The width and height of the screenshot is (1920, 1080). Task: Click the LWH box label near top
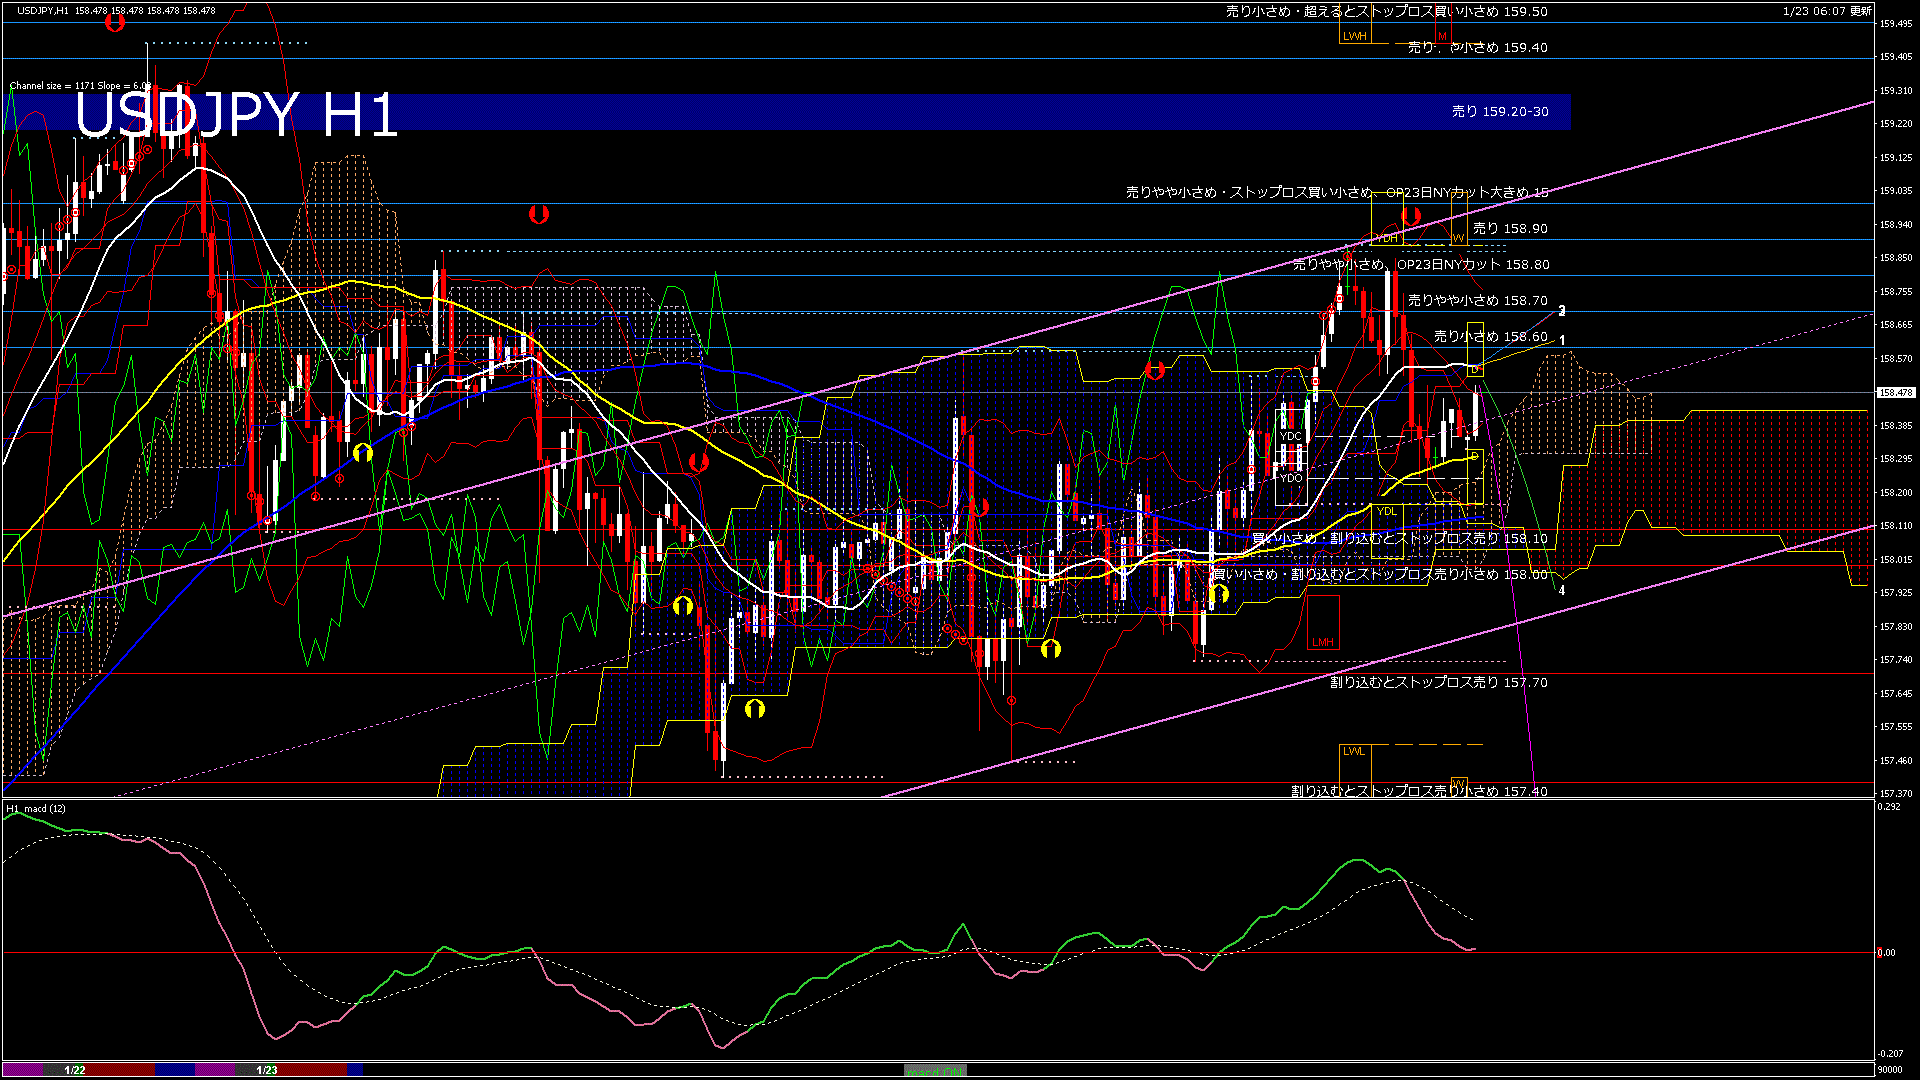(x=1354, y=36)
